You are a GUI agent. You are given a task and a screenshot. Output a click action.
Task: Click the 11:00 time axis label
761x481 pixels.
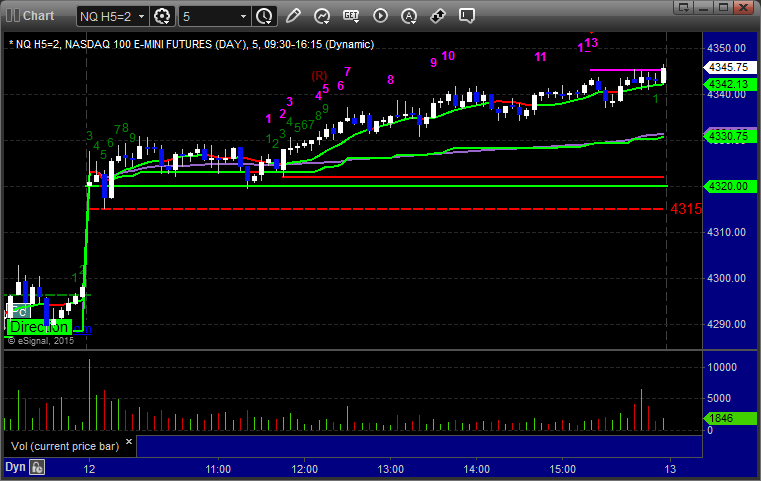click(218, 469)
